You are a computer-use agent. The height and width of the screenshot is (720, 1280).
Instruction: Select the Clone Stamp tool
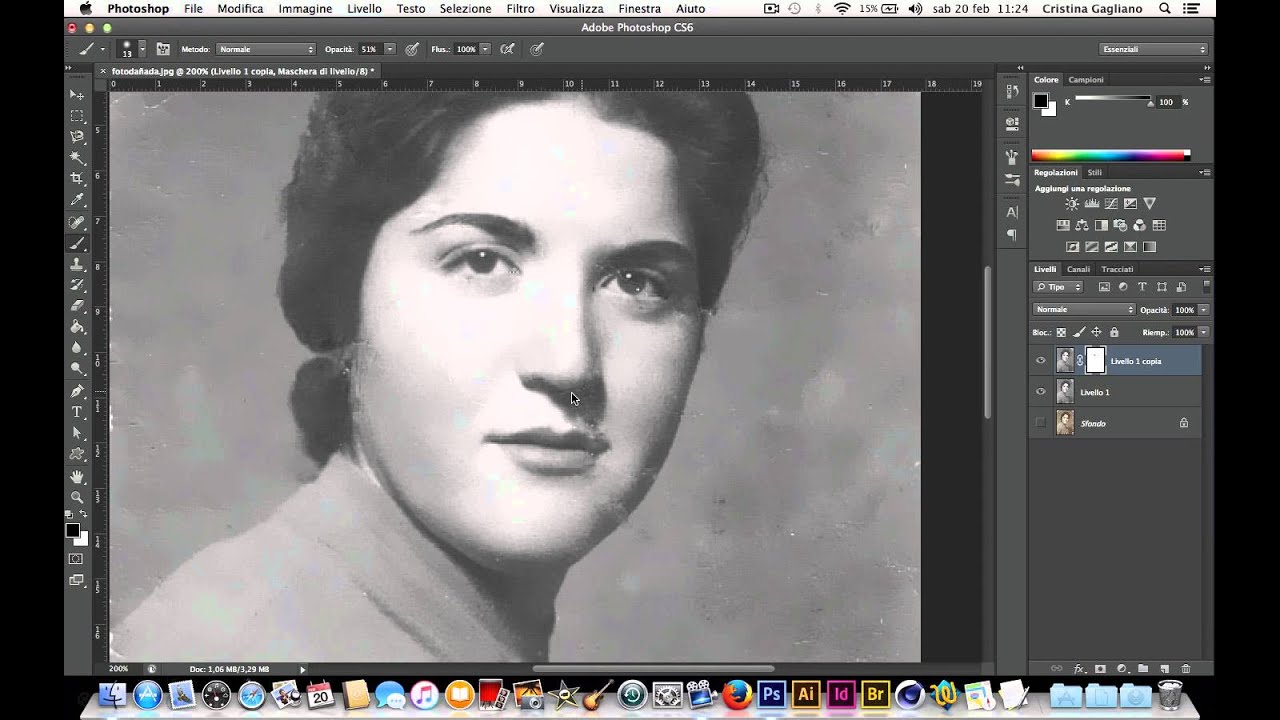(77, 264)
